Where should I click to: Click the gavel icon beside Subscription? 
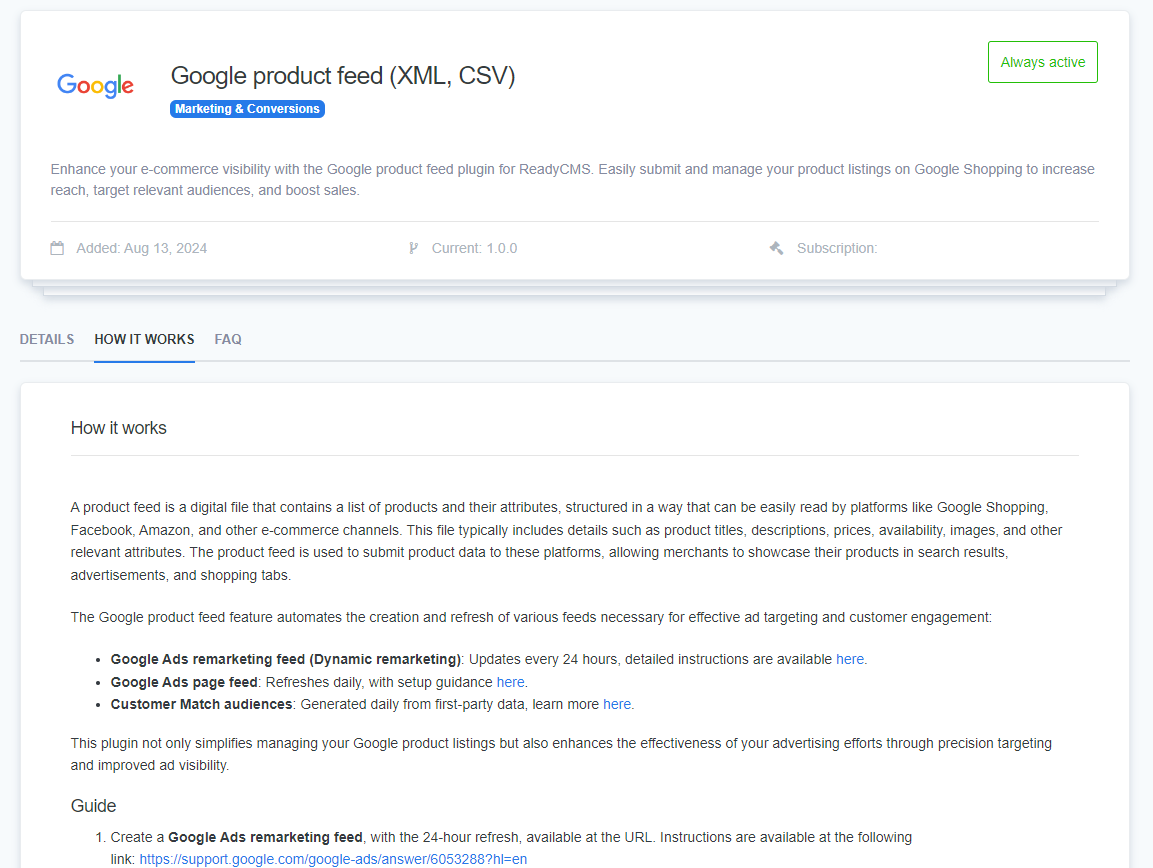tap(776, 248)
